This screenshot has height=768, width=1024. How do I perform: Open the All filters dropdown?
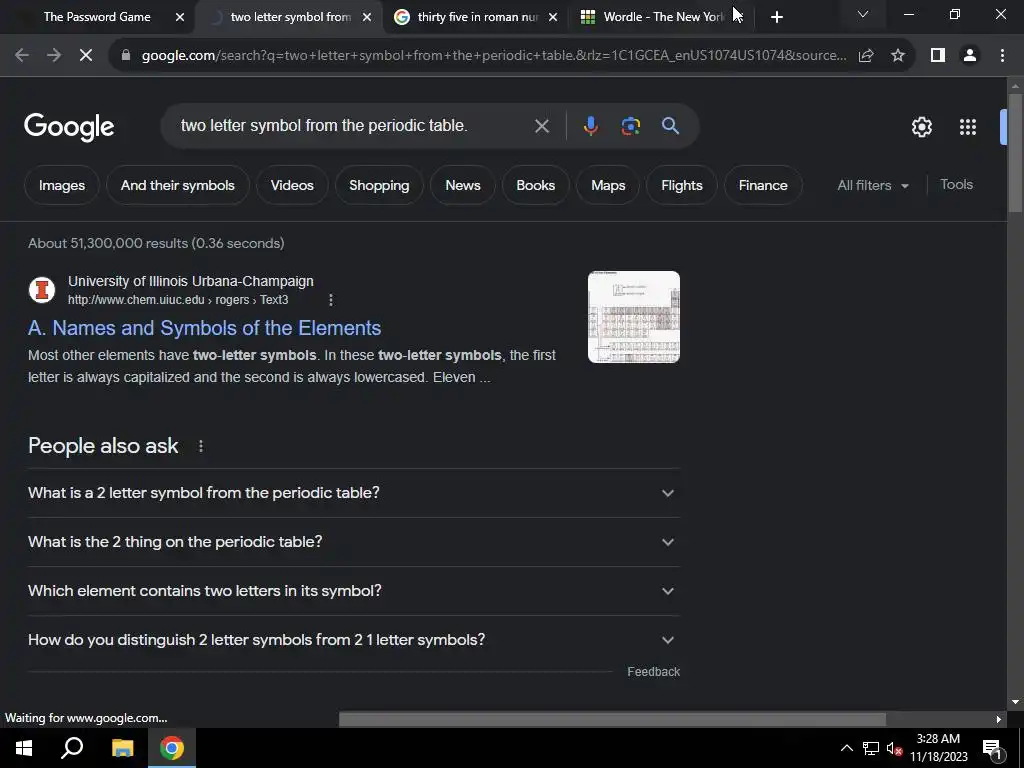point(872,185)
